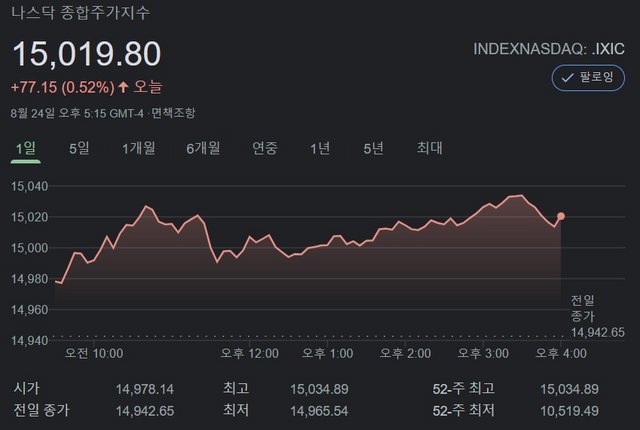The image size is (640, 430).
Task: Click the index price 15,019.80
Action: [x=87, y=53]
